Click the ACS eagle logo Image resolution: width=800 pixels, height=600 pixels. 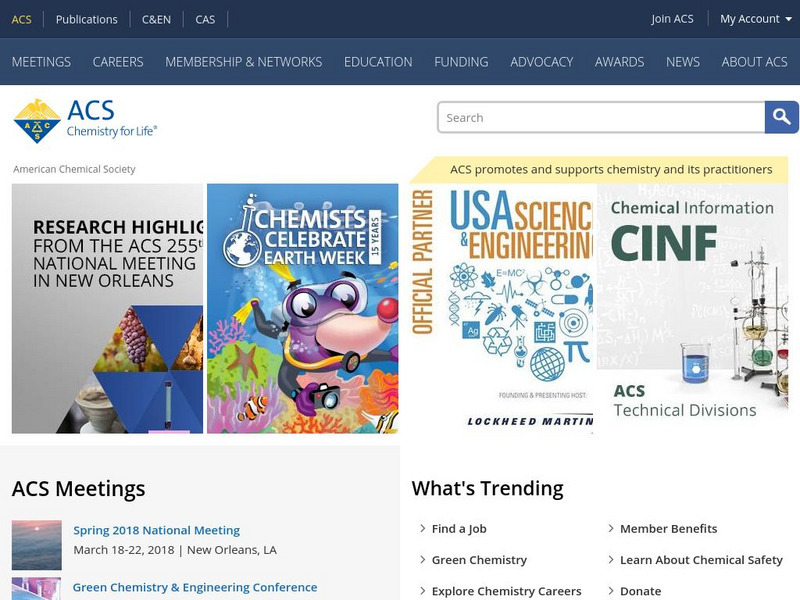[x=37, y=121]
